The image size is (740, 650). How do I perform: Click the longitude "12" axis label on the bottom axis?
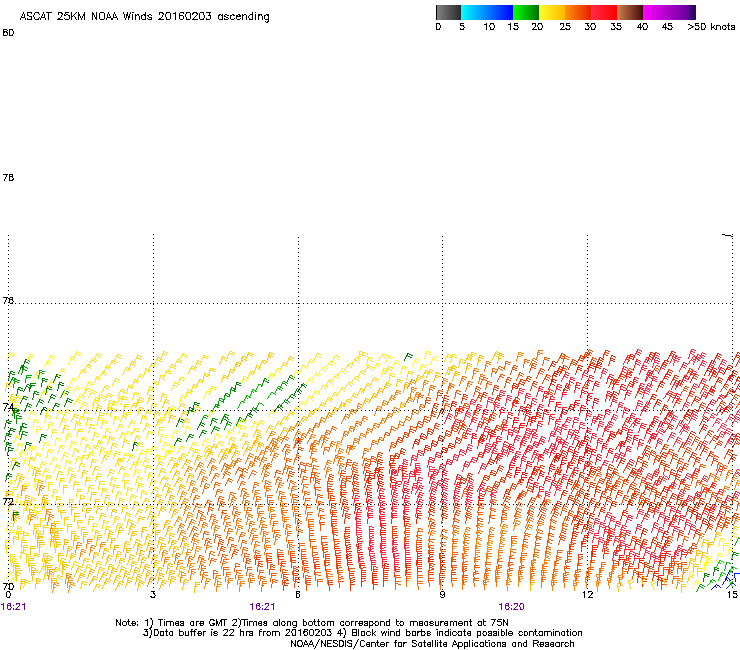pos(588,595)
